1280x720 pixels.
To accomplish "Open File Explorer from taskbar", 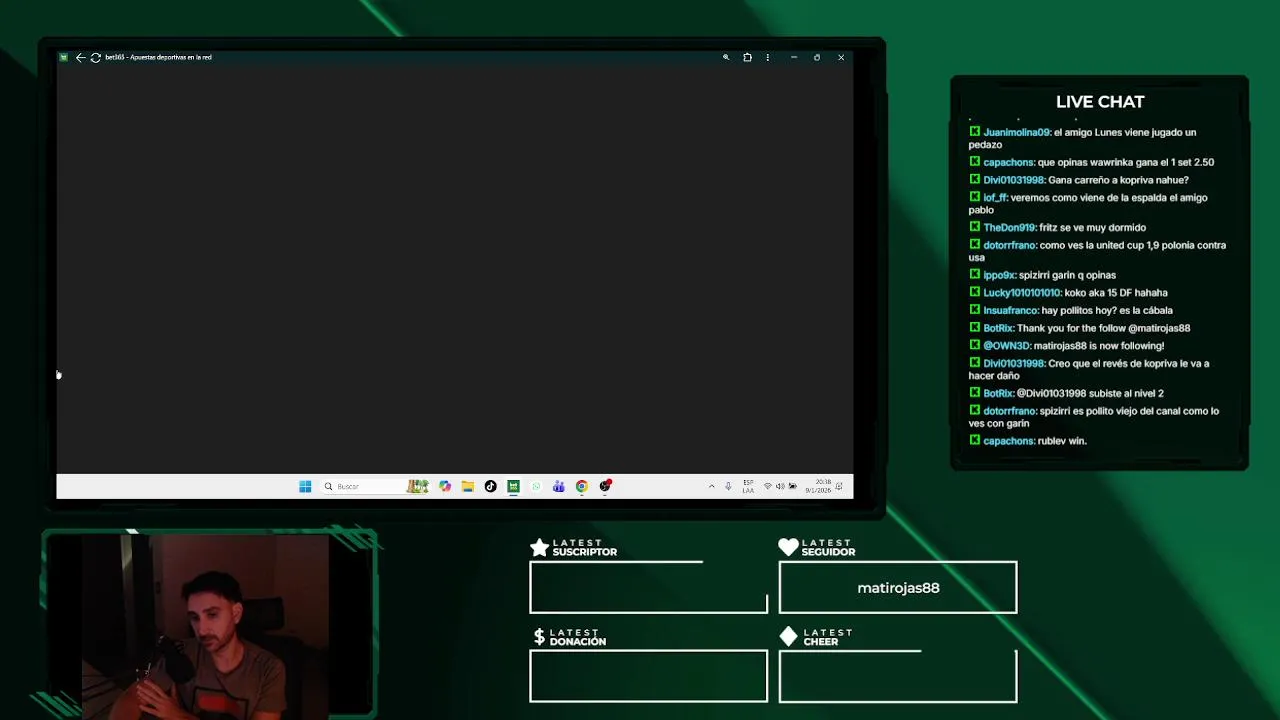I will click(x=467, y=486).
